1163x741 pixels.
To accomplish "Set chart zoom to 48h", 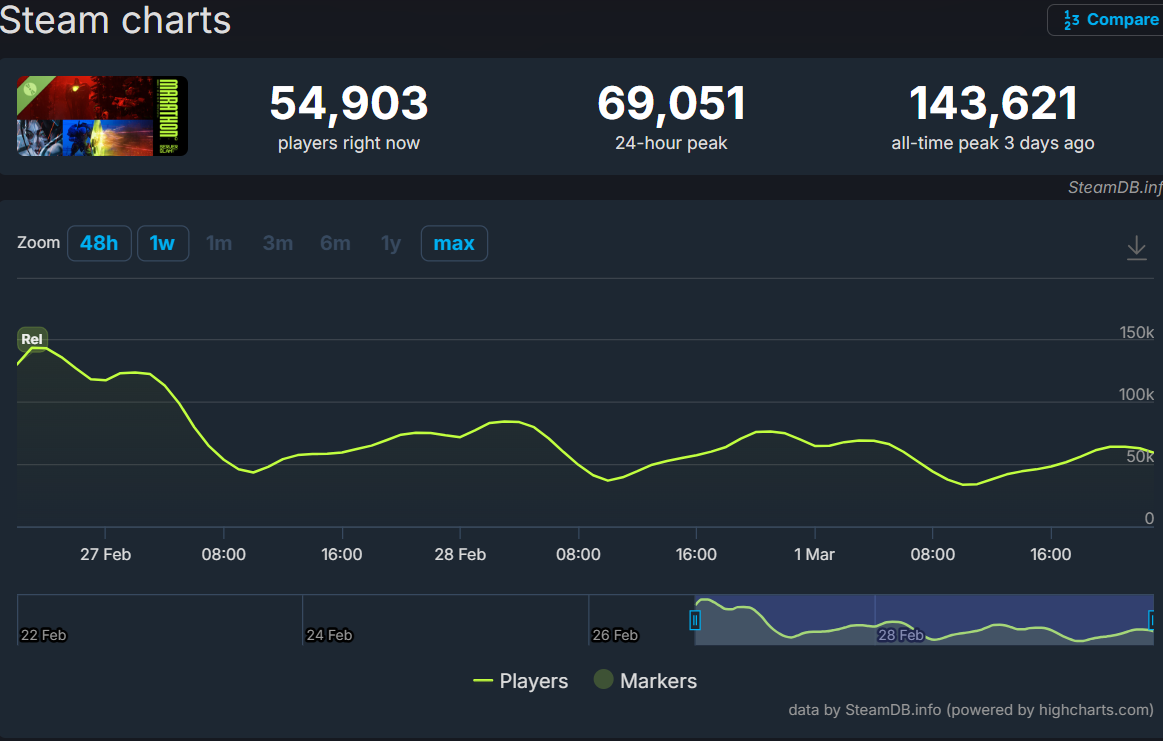I will tap(99, 243).
